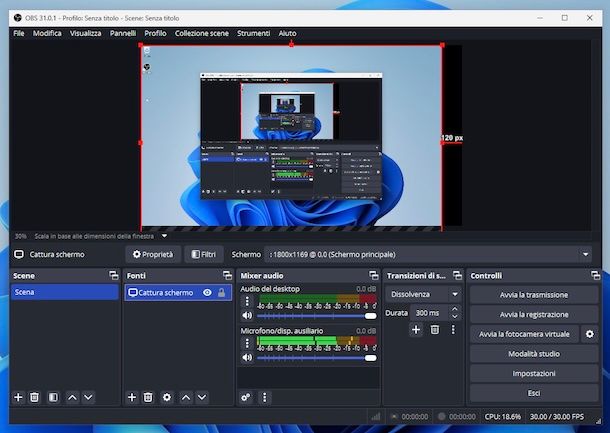Move source down in Fonti panel

point(202,397)
